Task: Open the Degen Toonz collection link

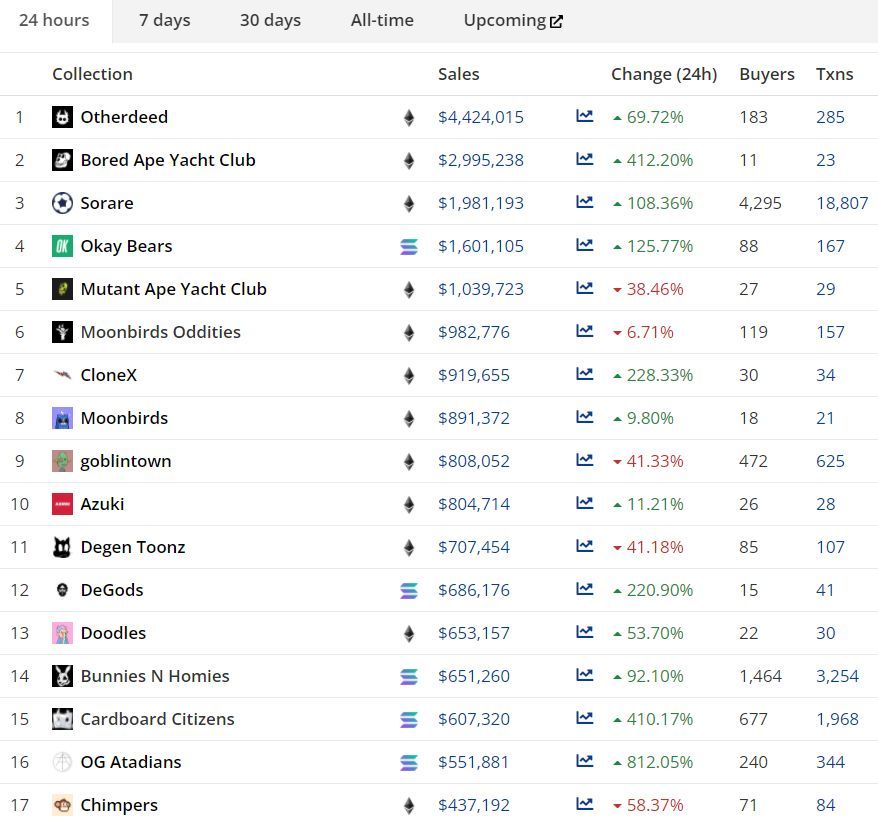Action: click(x=133, y=547)
